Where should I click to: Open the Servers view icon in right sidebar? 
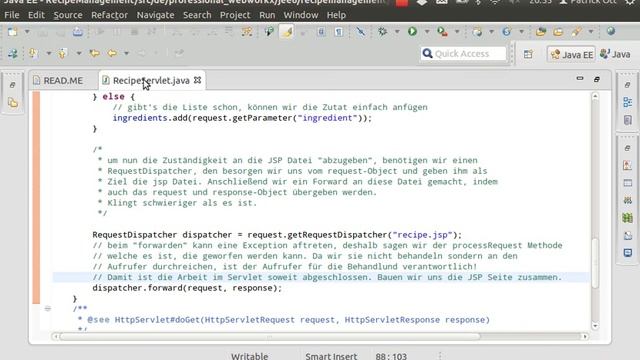[x=627, y=200]
